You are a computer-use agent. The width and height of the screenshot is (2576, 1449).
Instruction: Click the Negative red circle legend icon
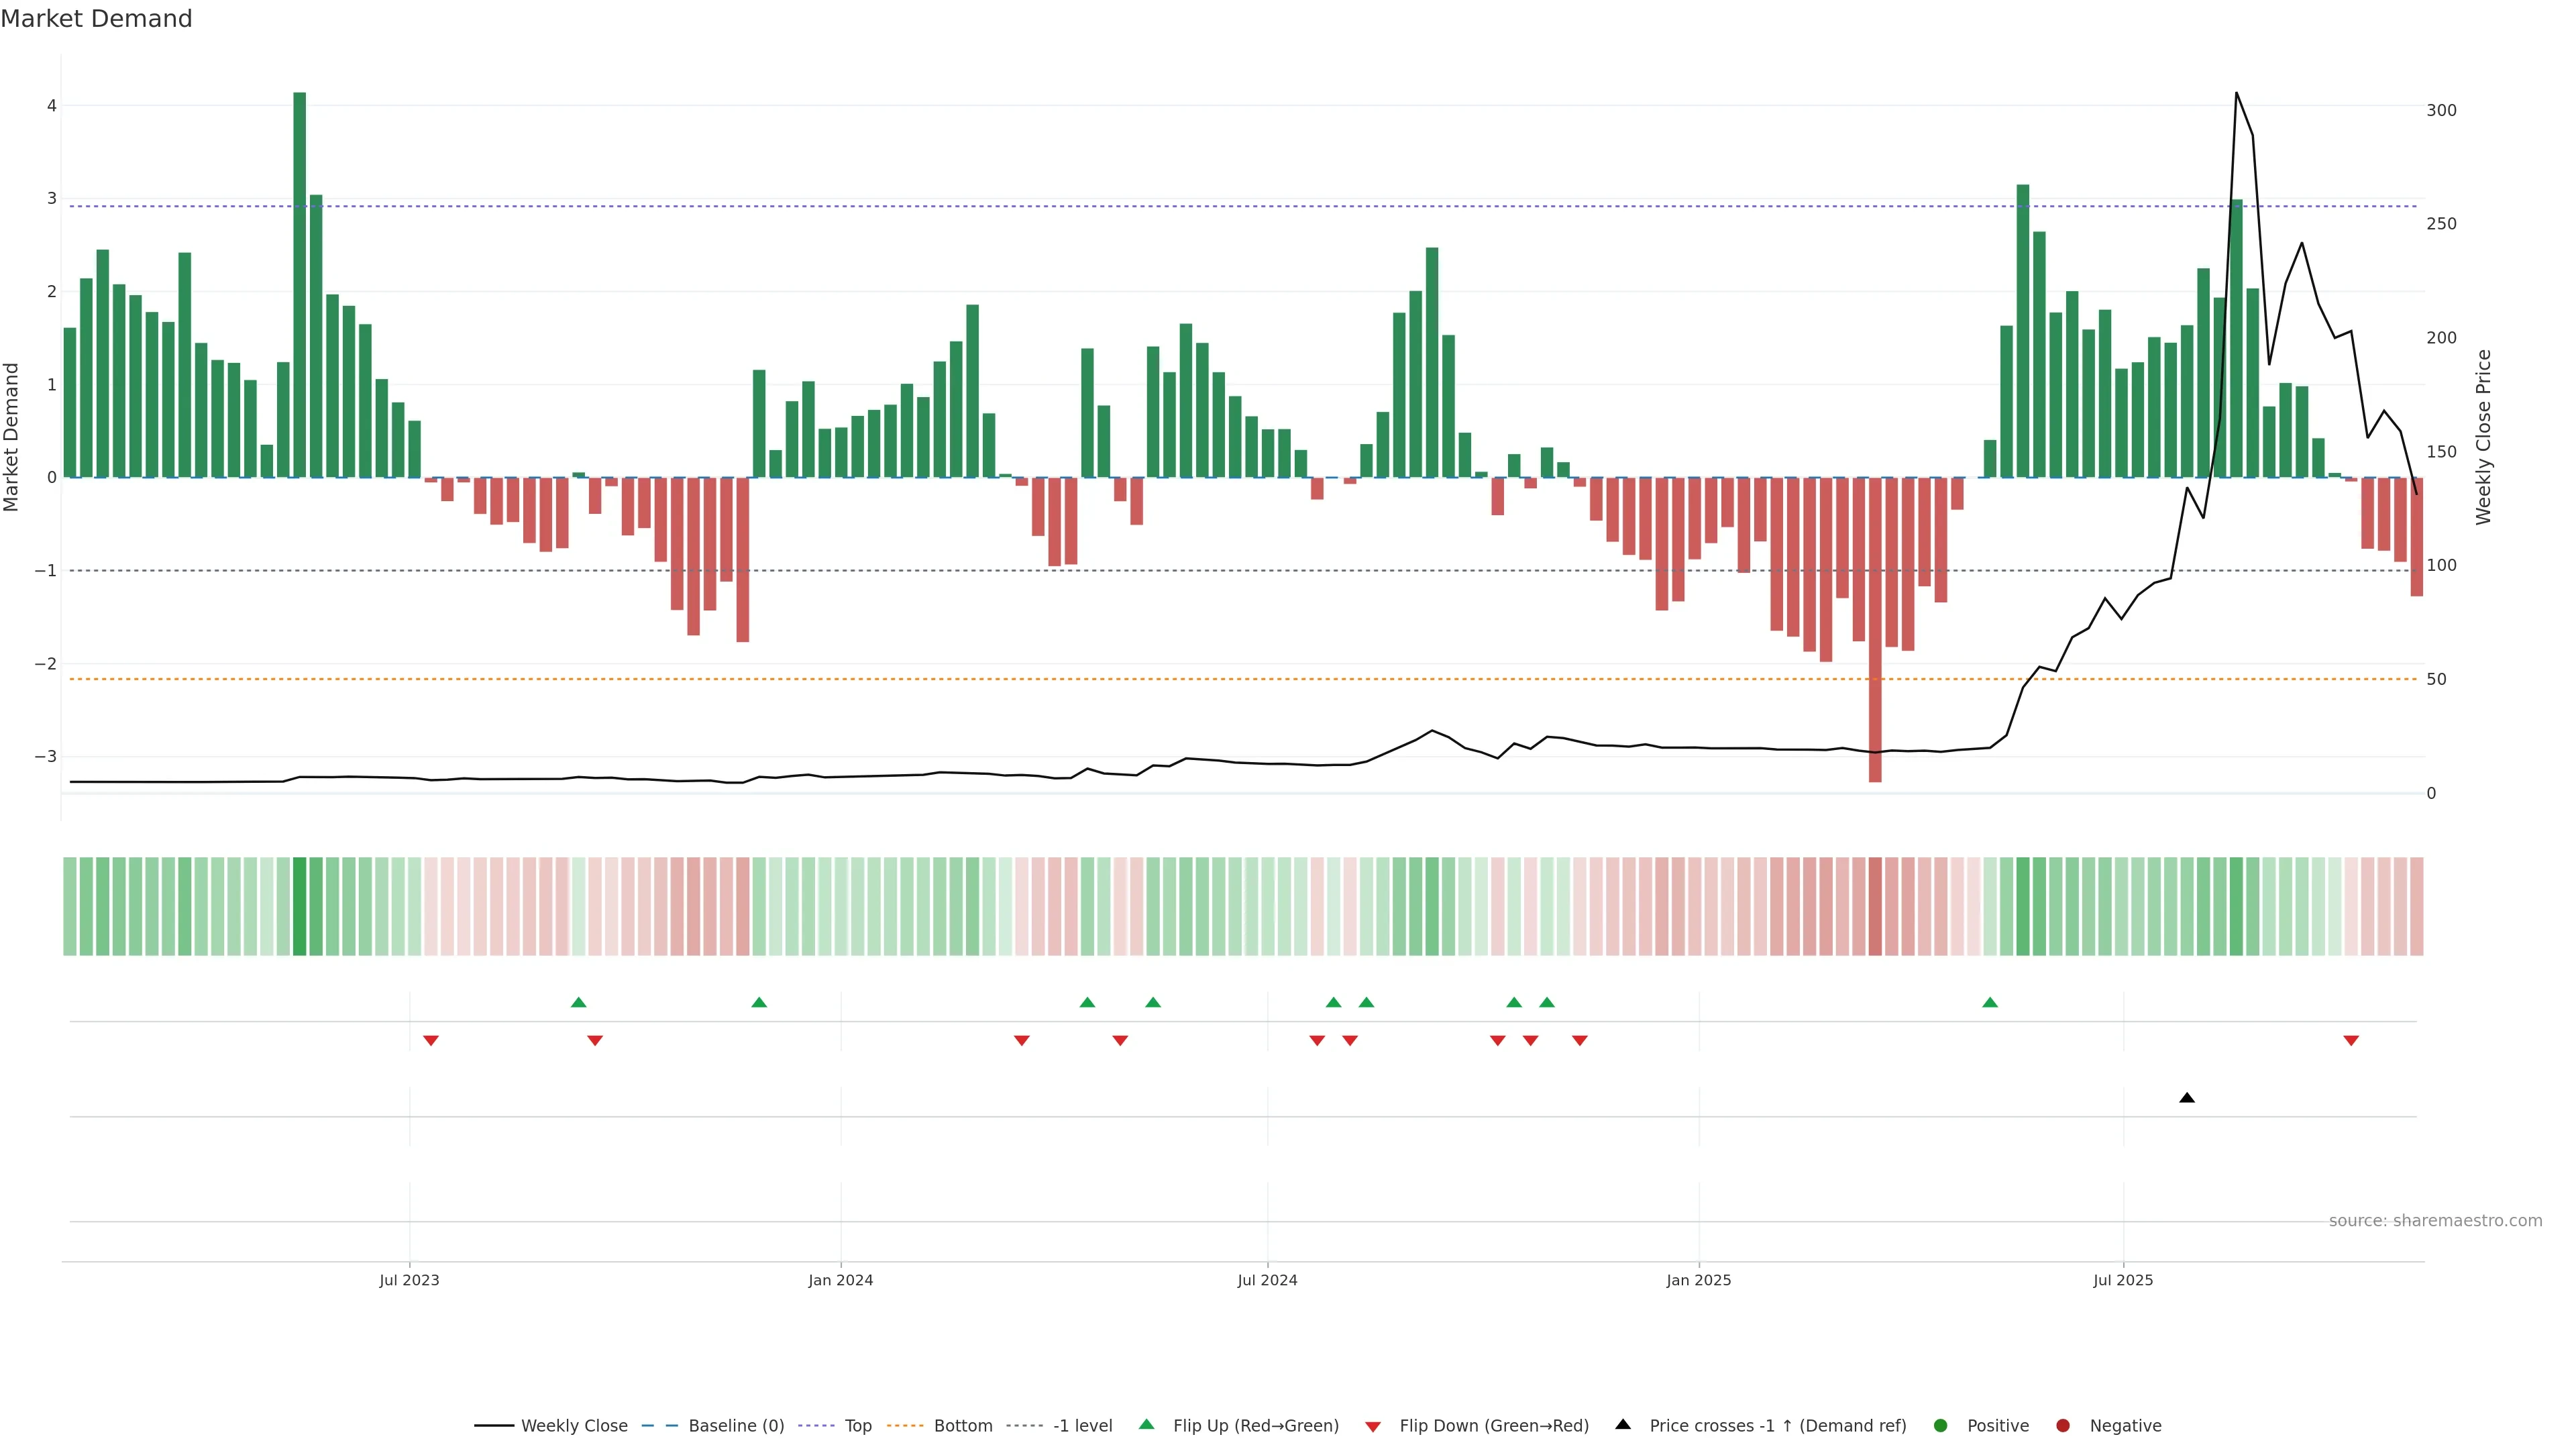pos(2063,1425)
